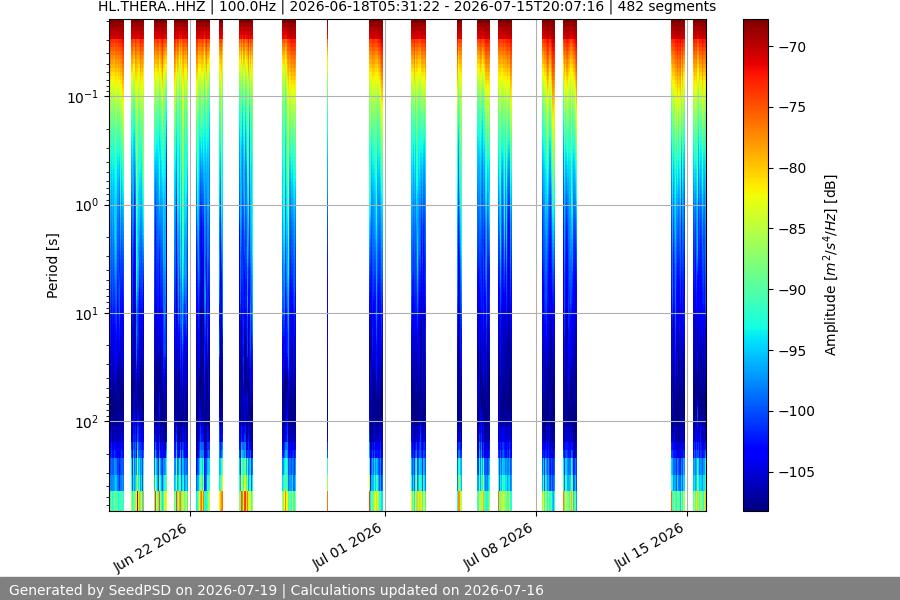
Task: Click the -75 colorbar tick label
Action: point(792,107)
